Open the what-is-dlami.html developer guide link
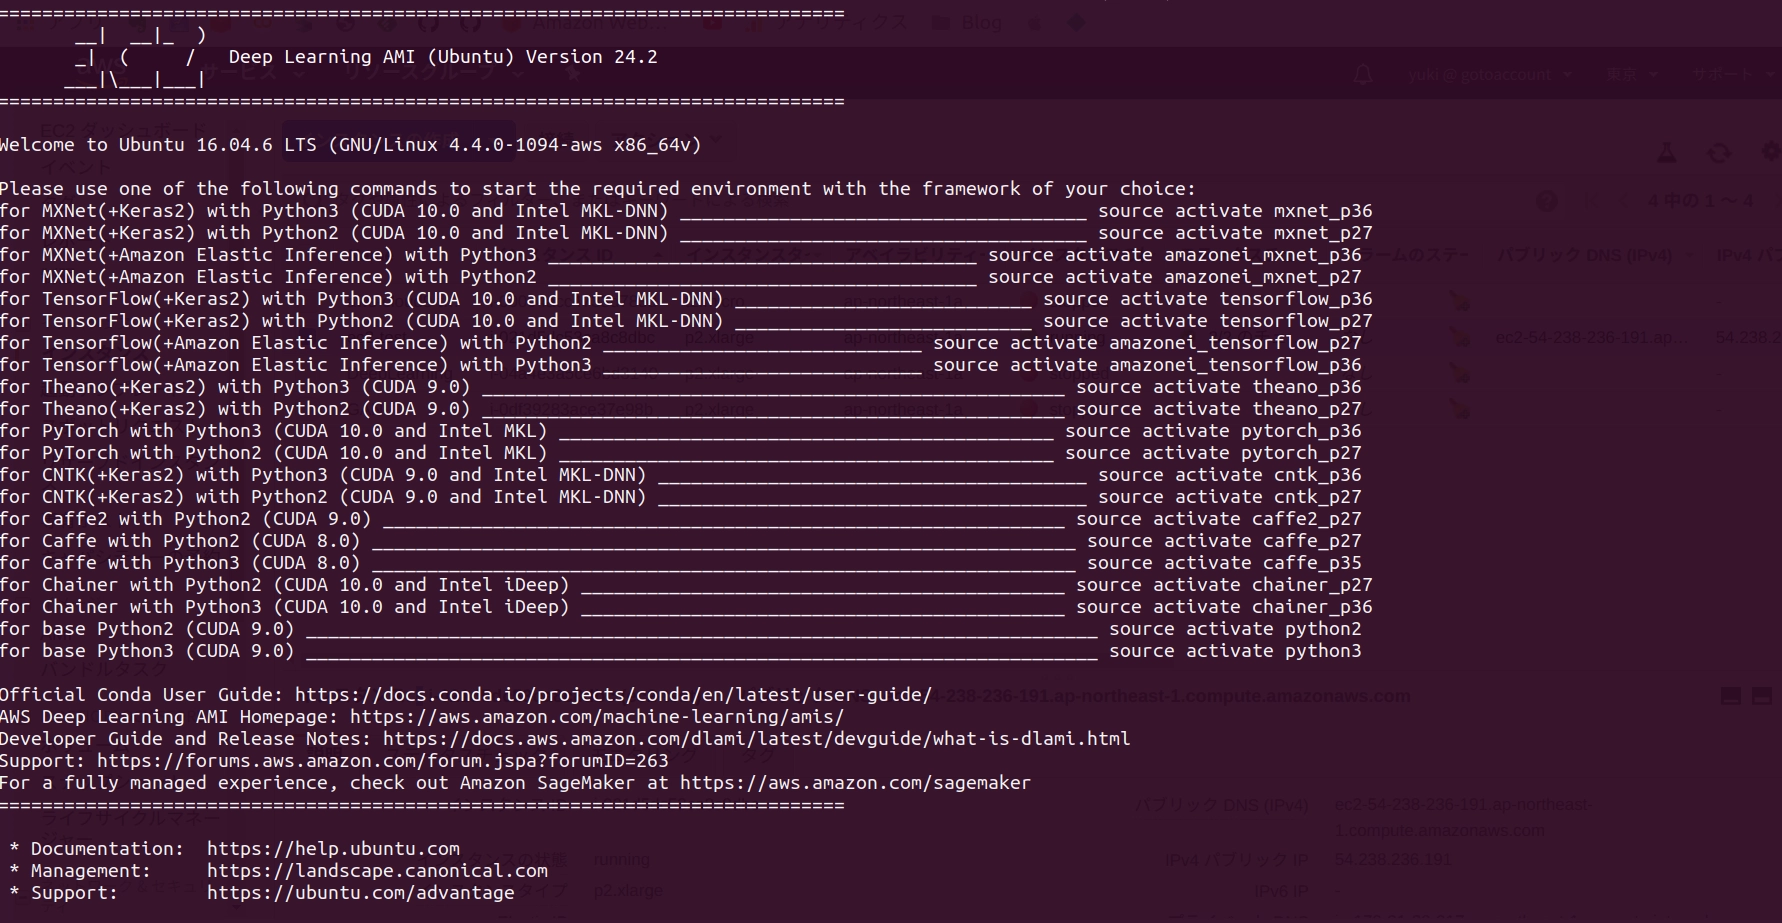 click(756, 739)
